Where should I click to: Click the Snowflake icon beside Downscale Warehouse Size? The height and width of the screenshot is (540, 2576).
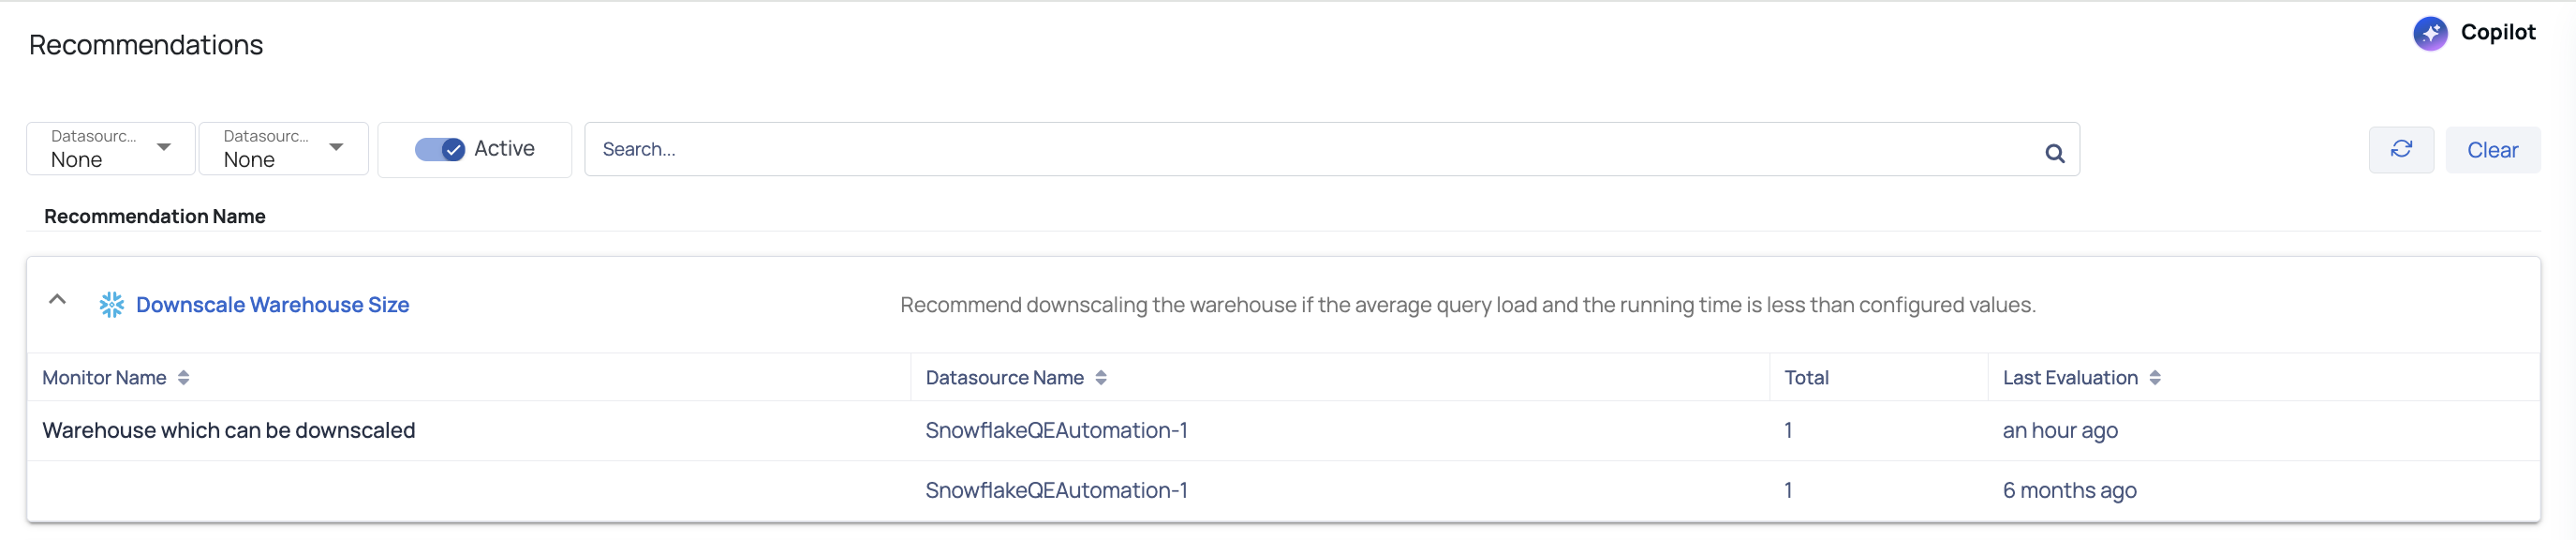(111, 304)
